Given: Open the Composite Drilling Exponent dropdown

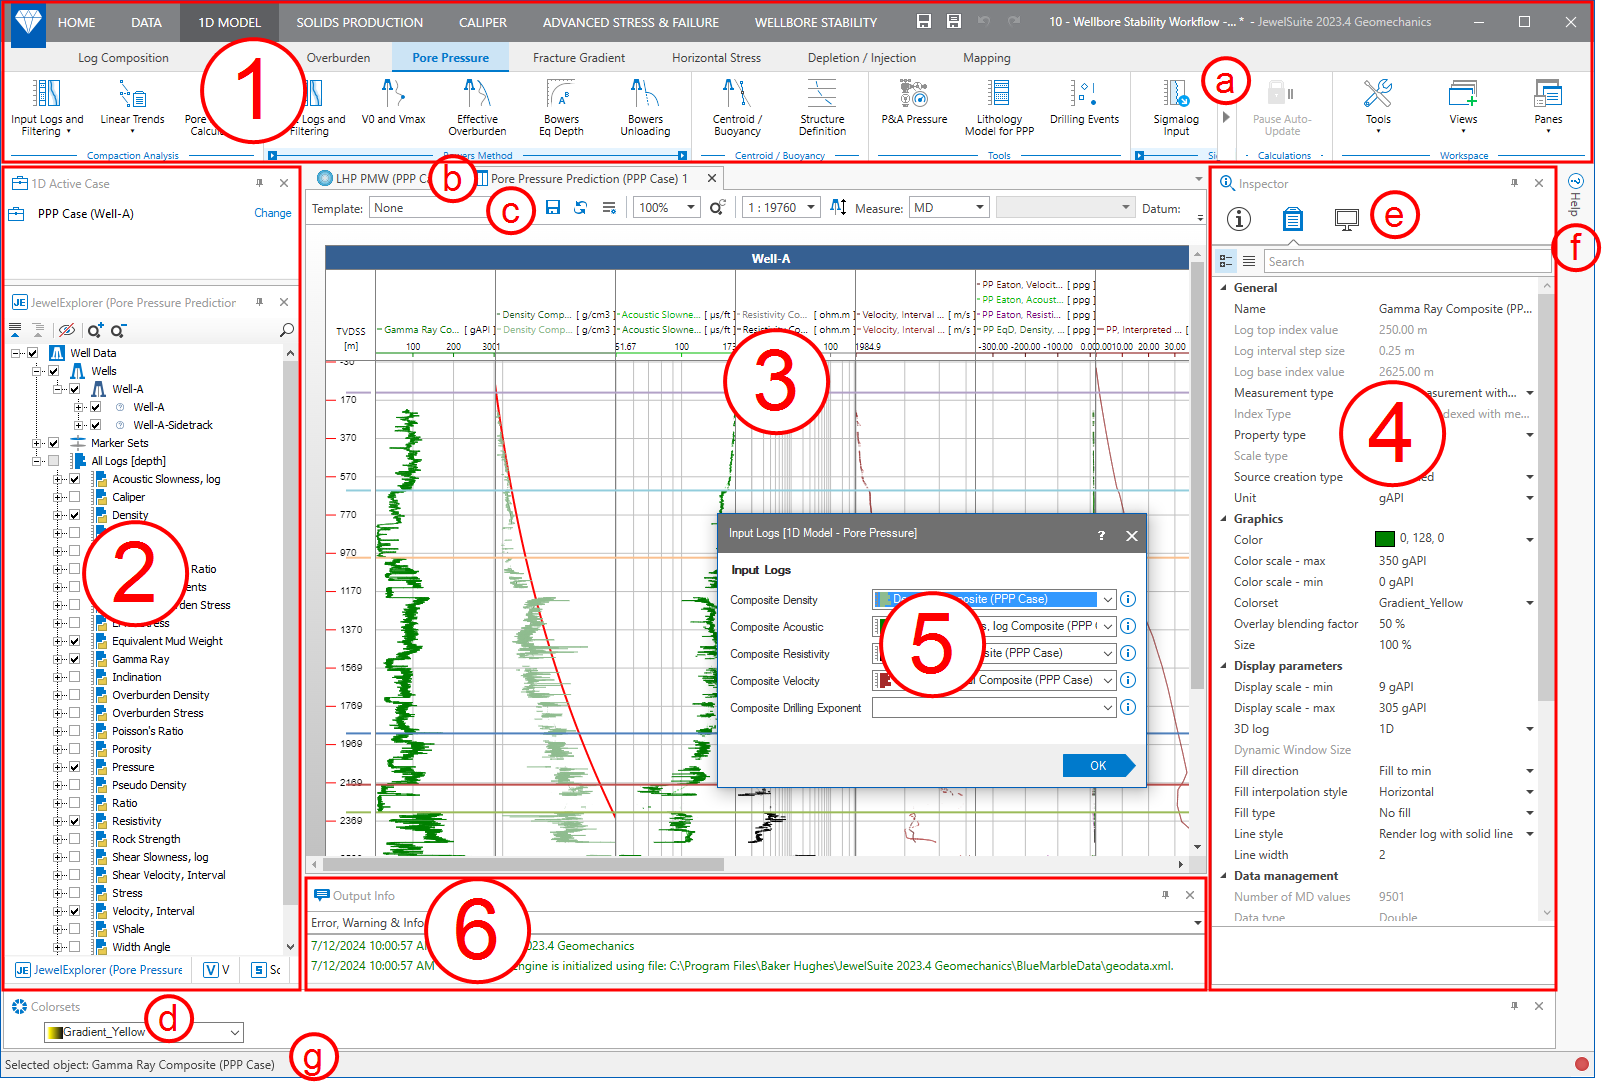Looking at the screenshot, I should pyautogui.click(x=1107, y=708).
